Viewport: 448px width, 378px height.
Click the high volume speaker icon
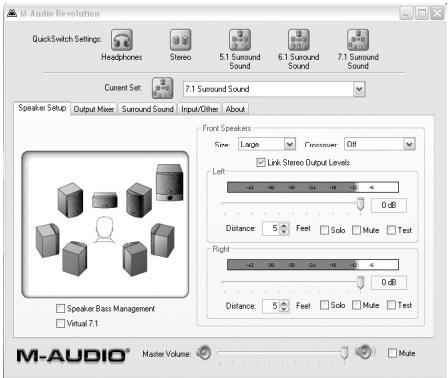pos(365,352)
